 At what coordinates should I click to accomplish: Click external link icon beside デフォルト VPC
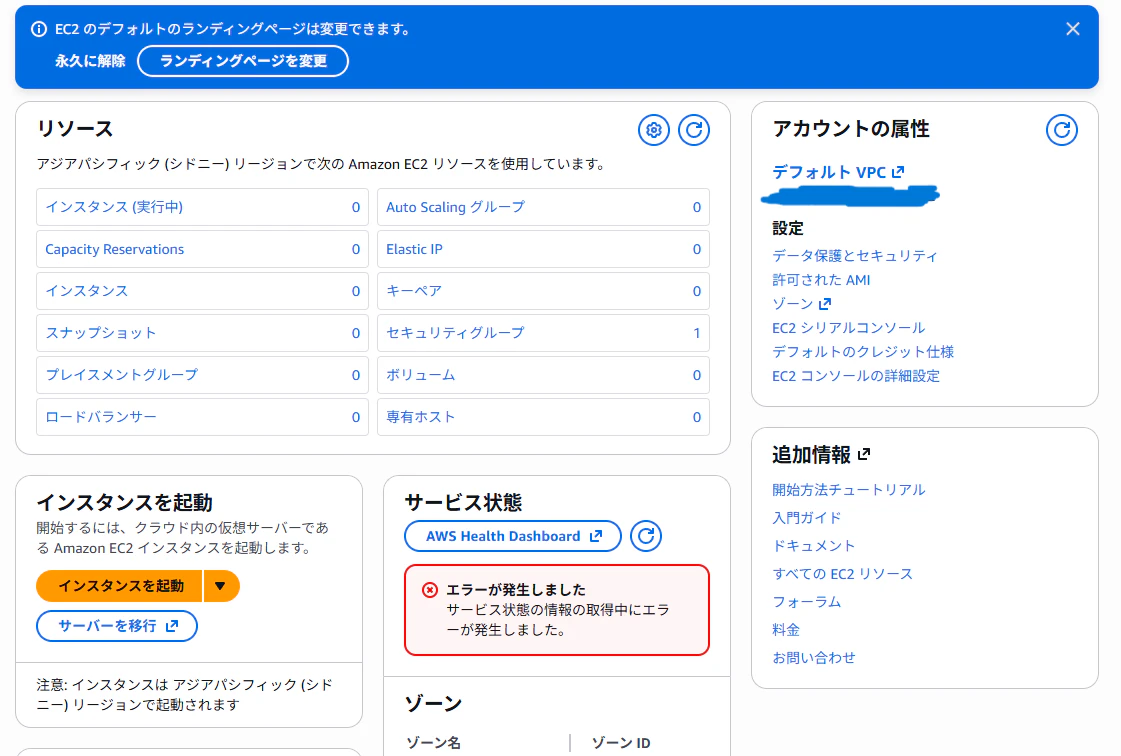tap(899, 172)
